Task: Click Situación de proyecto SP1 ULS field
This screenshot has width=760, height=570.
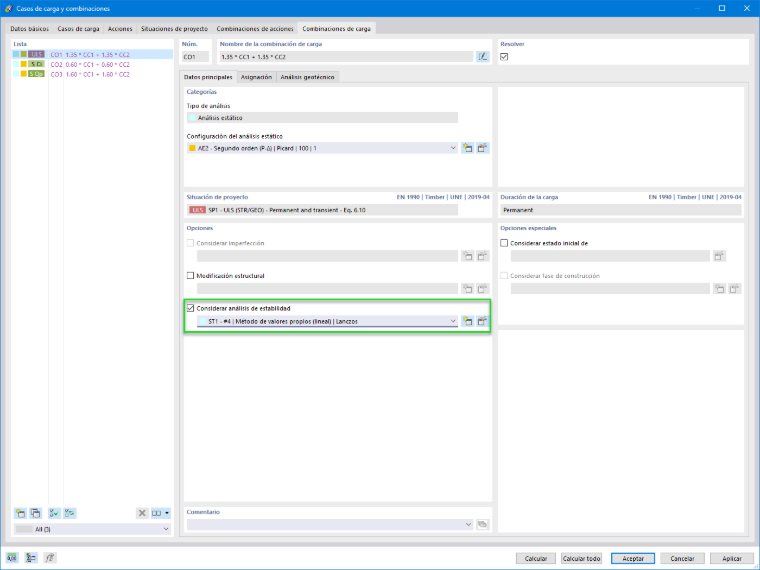Action: [322, 210]
